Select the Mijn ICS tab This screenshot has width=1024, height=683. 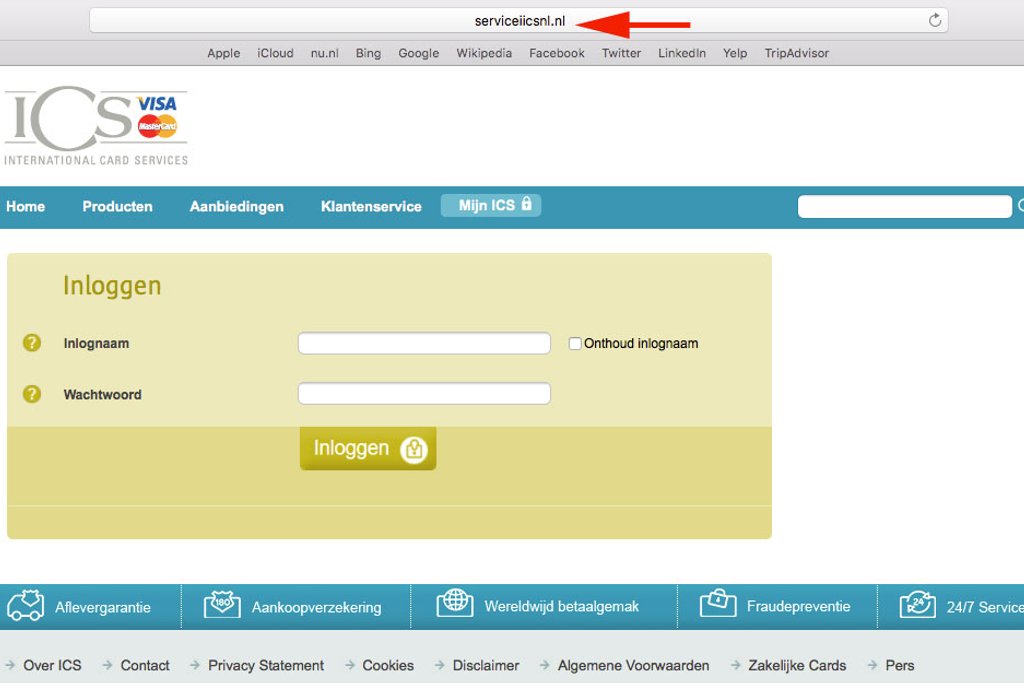490,205
